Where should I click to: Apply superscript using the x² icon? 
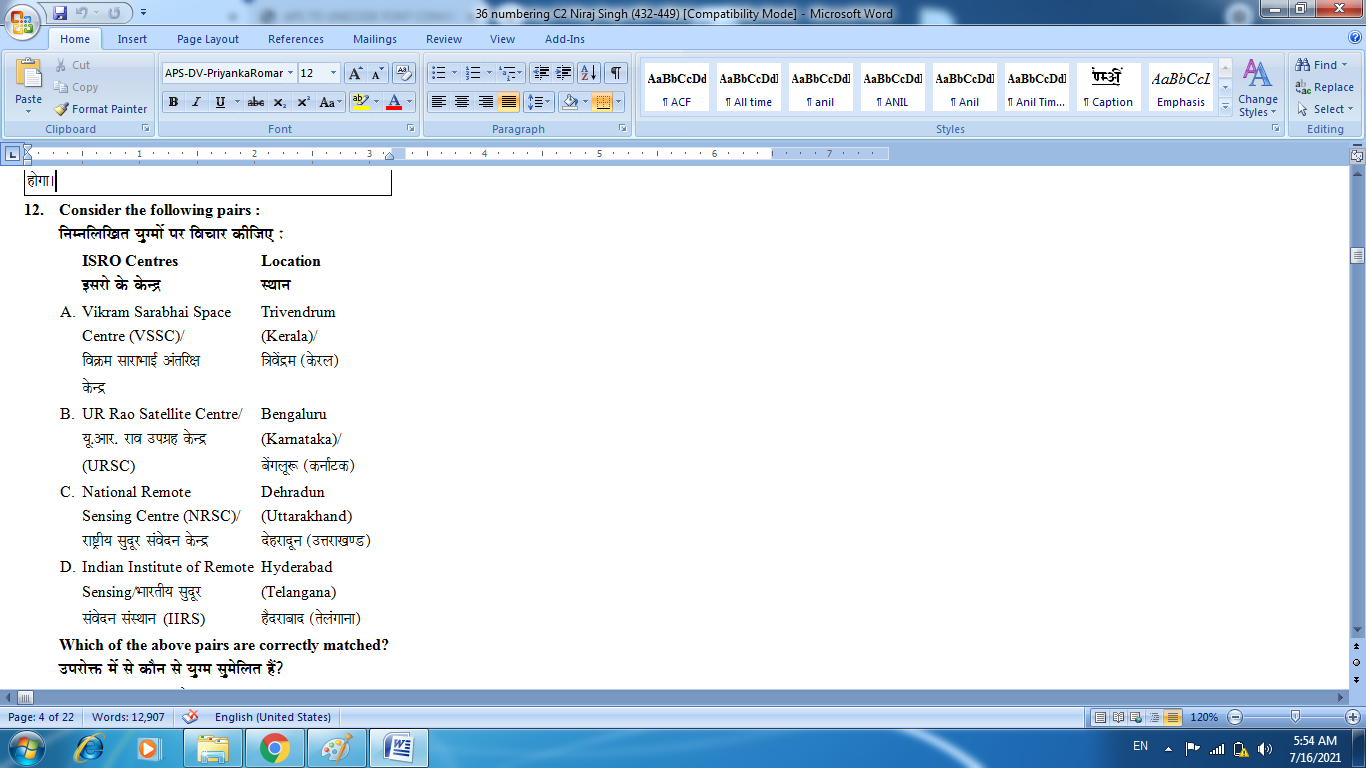[x=303, y=102]
